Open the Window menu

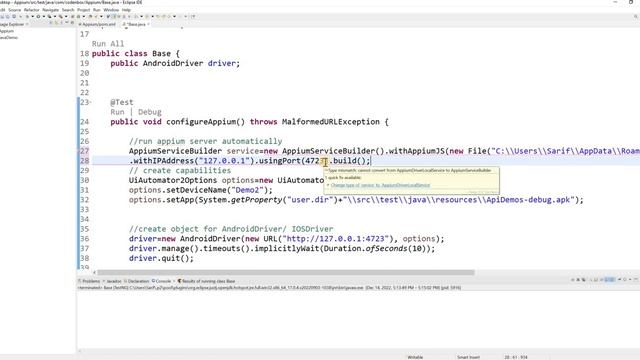[x=111, y=10]
